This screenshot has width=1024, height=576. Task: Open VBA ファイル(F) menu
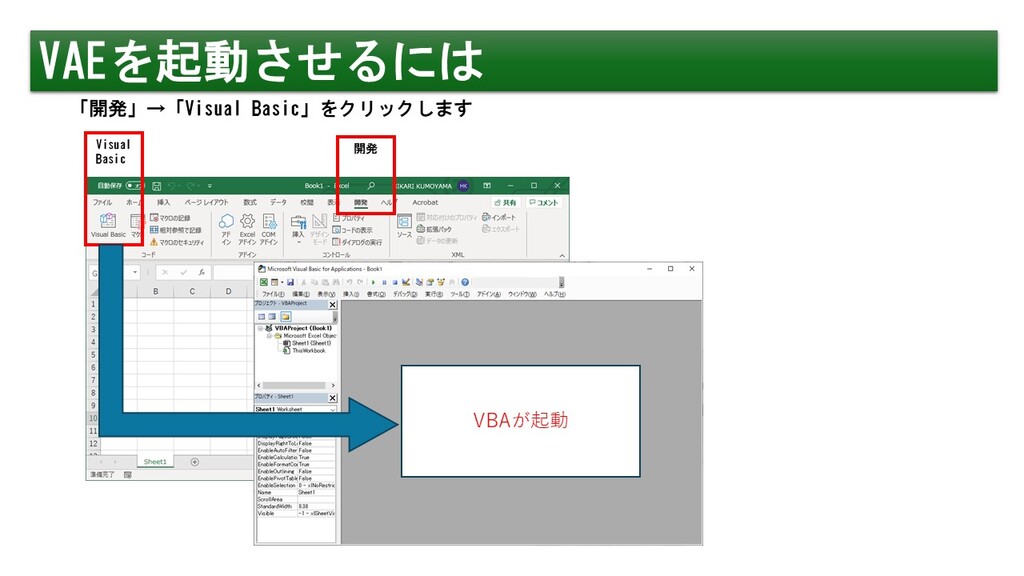point(273,295)
